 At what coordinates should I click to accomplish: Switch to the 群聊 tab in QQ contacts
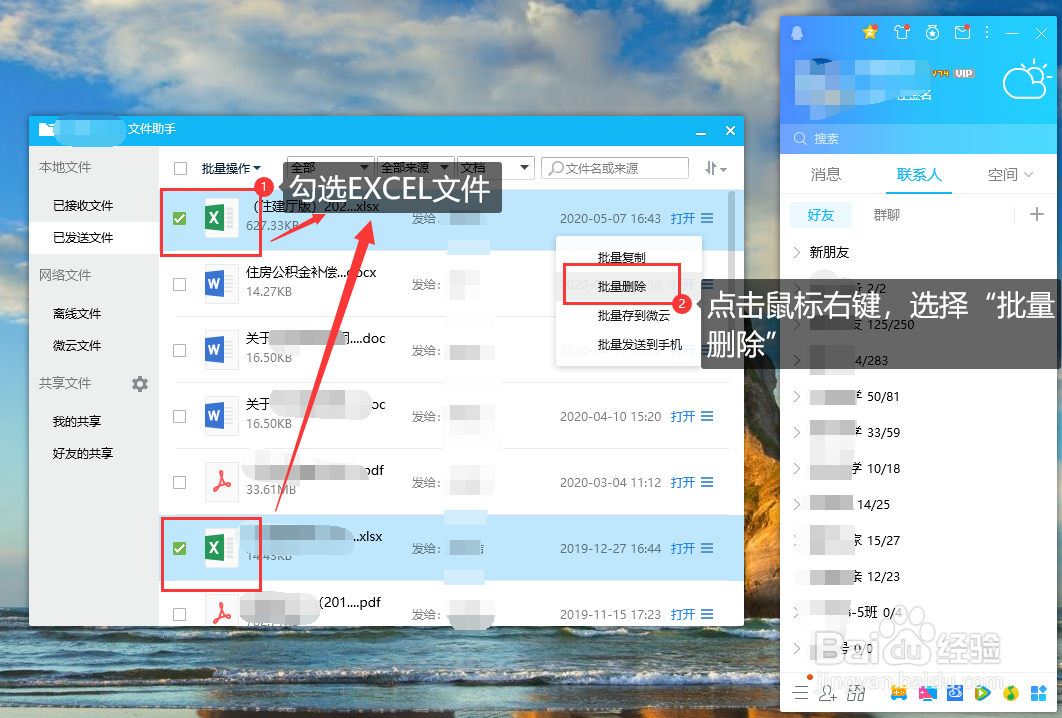click(x=887, y=215)
